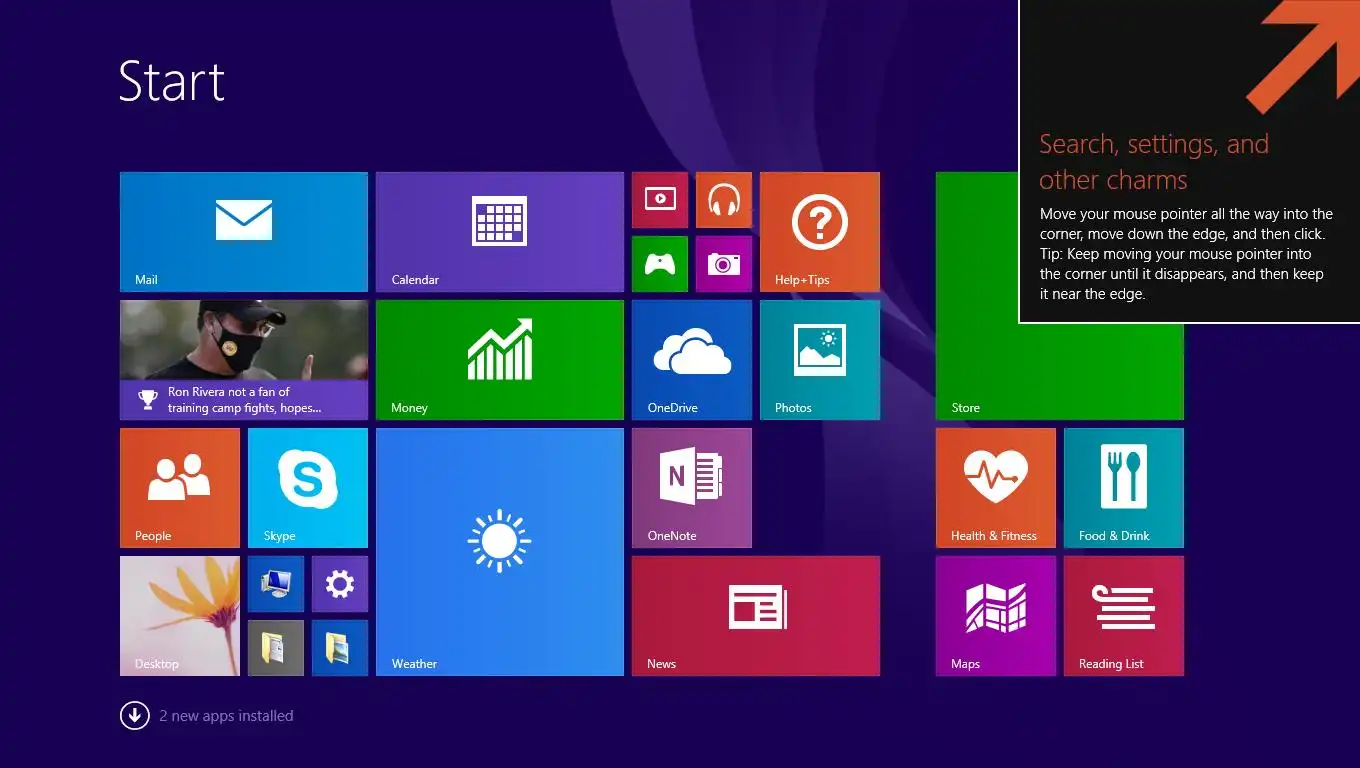The image size is (1360, 768).
Task: Click the 'Start' heading text
Action: pyautogui.click(x=172, y=81)
